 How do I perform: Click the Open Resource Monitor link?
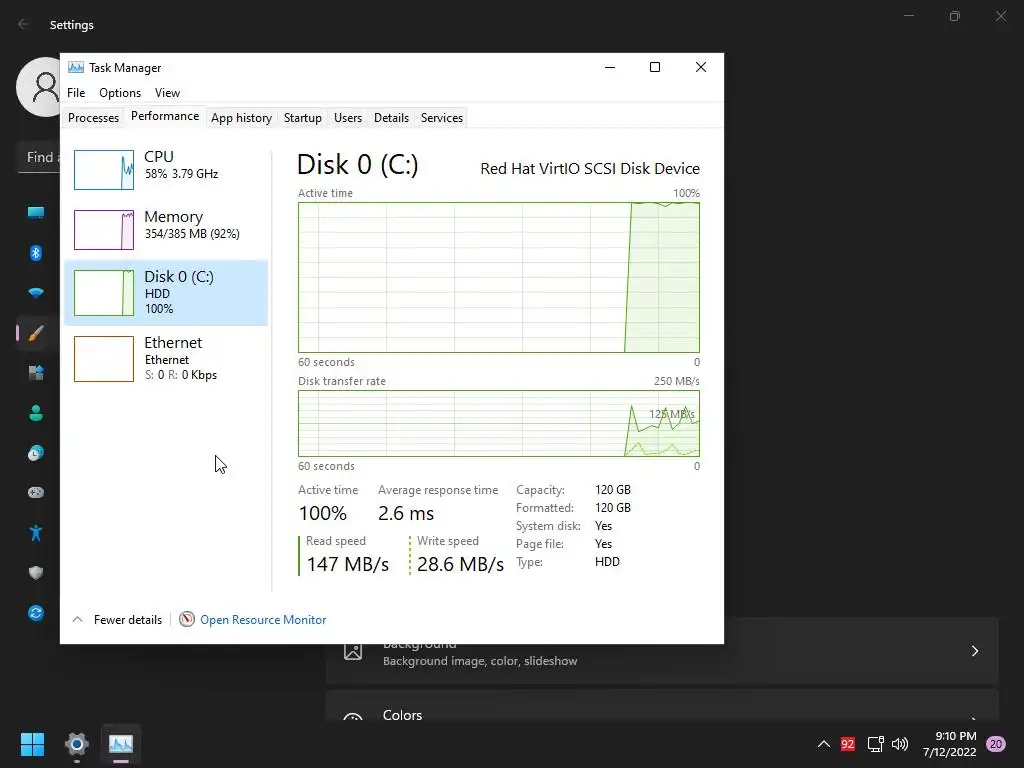[x=263, y=620]
